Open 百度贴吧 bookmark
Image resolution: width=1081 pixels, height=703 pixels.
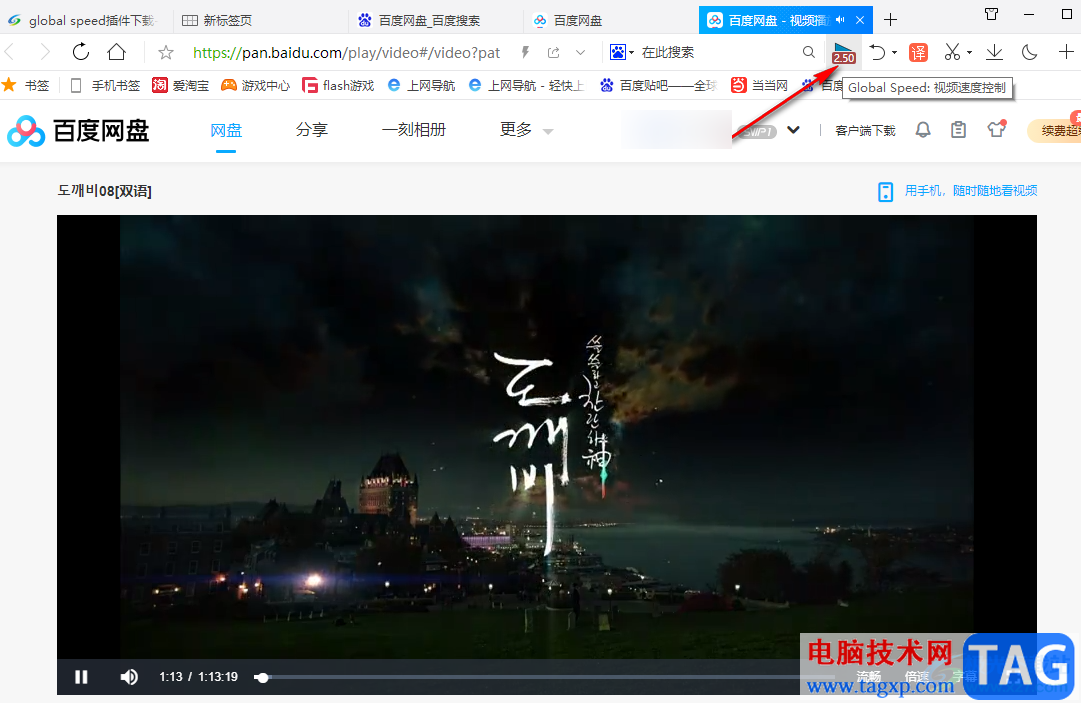[x=658, y=85]
